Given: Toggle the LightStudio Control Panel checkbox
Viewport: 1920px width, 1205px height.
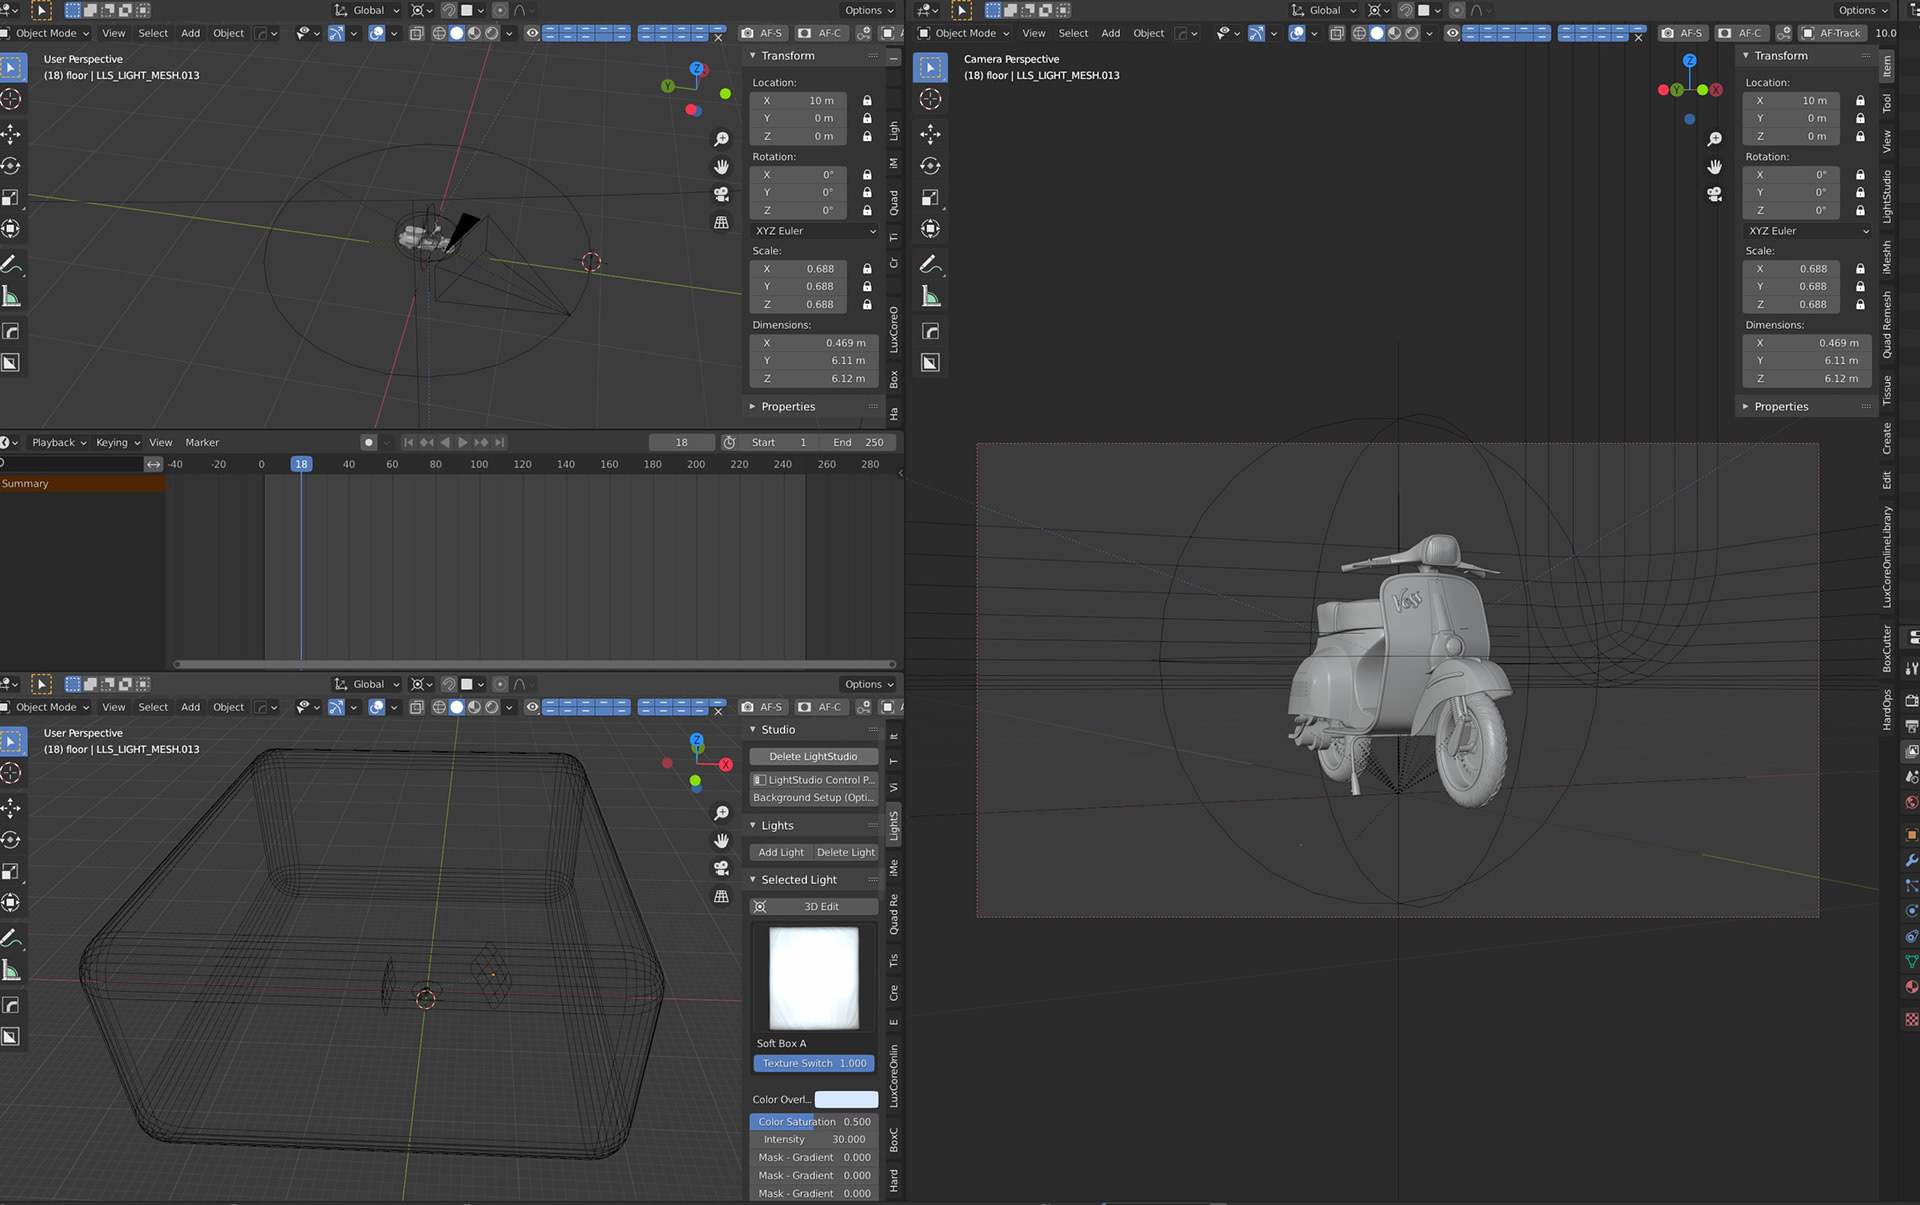Looking at the screenshot, I should (x=760, y=780).
